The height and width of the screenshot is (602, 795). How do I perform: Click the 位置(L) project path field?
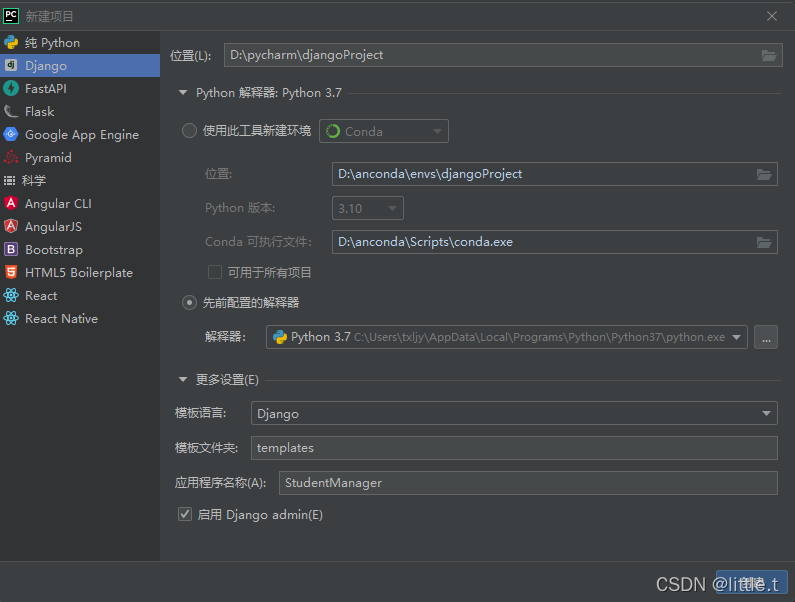click(x=503, y=55)
